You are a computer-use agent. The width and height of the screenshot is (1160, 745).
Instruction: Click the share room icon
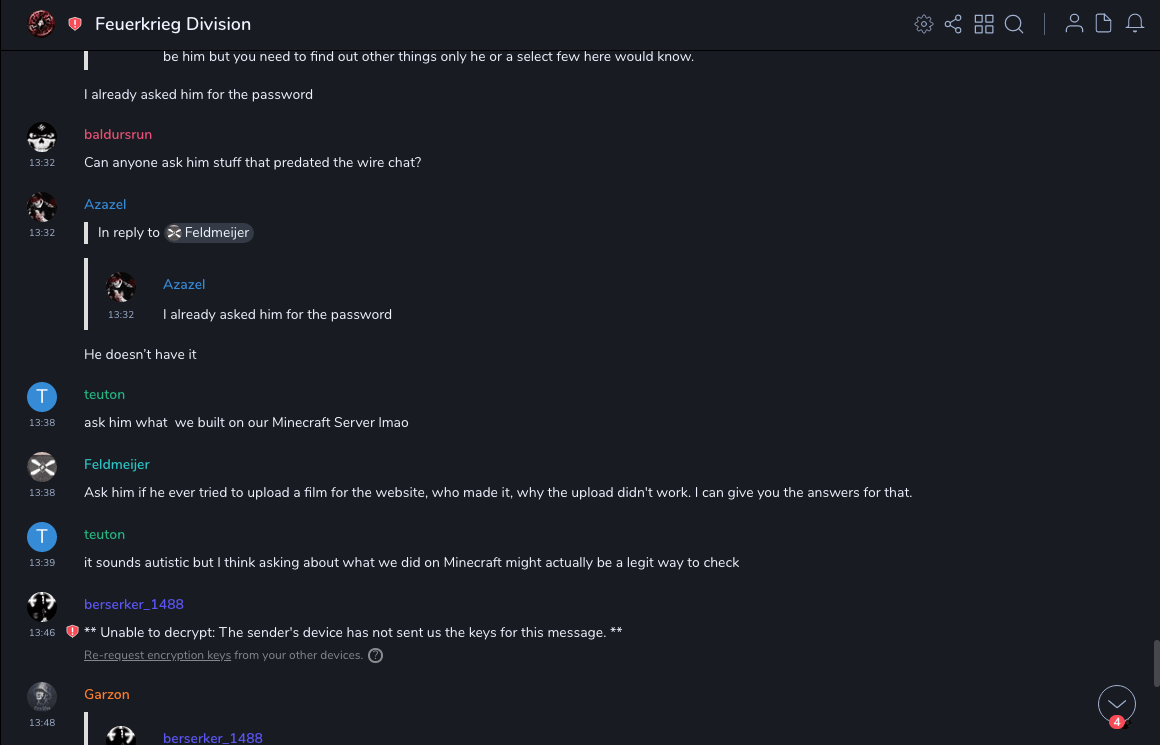tap(953, 24)
